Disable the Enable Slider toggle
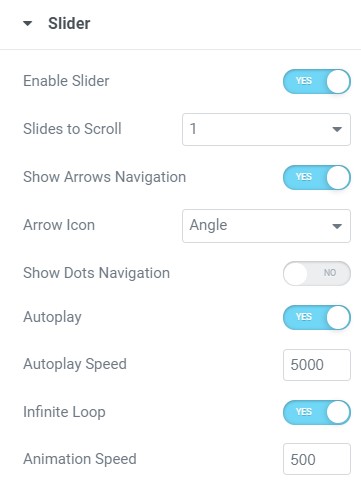 pos(317,81)
